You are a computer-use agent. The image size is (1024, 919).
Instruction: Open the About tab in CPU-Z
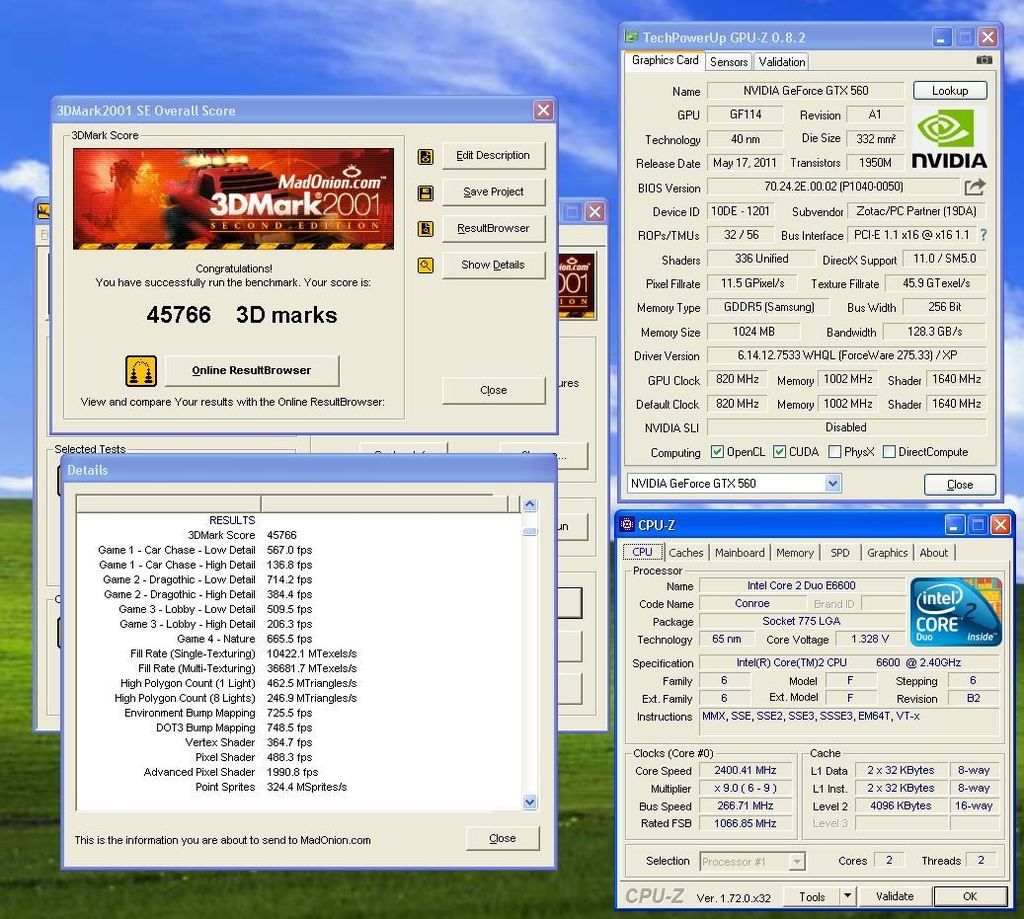pyautogui.click(x=934, y=553)
